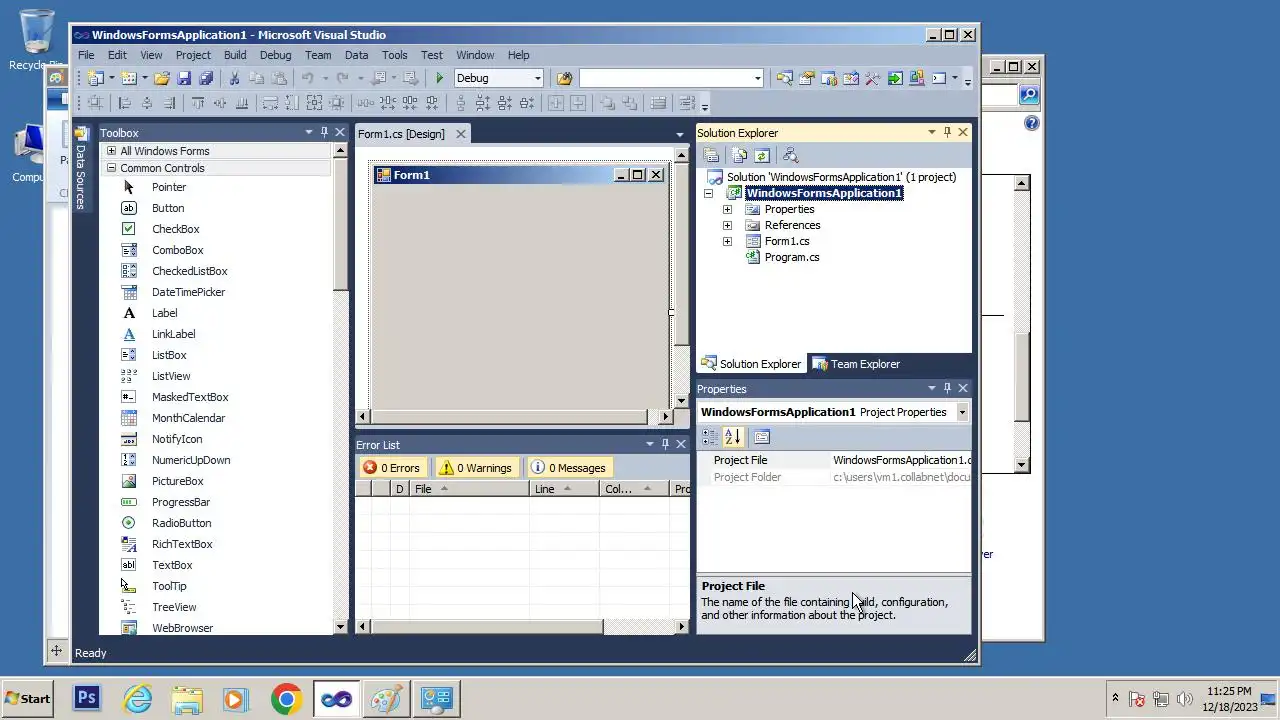This screenshot has height=720, width=1280.
Task: Toggle the 0 Warnings filter
Action: point(476,467)
